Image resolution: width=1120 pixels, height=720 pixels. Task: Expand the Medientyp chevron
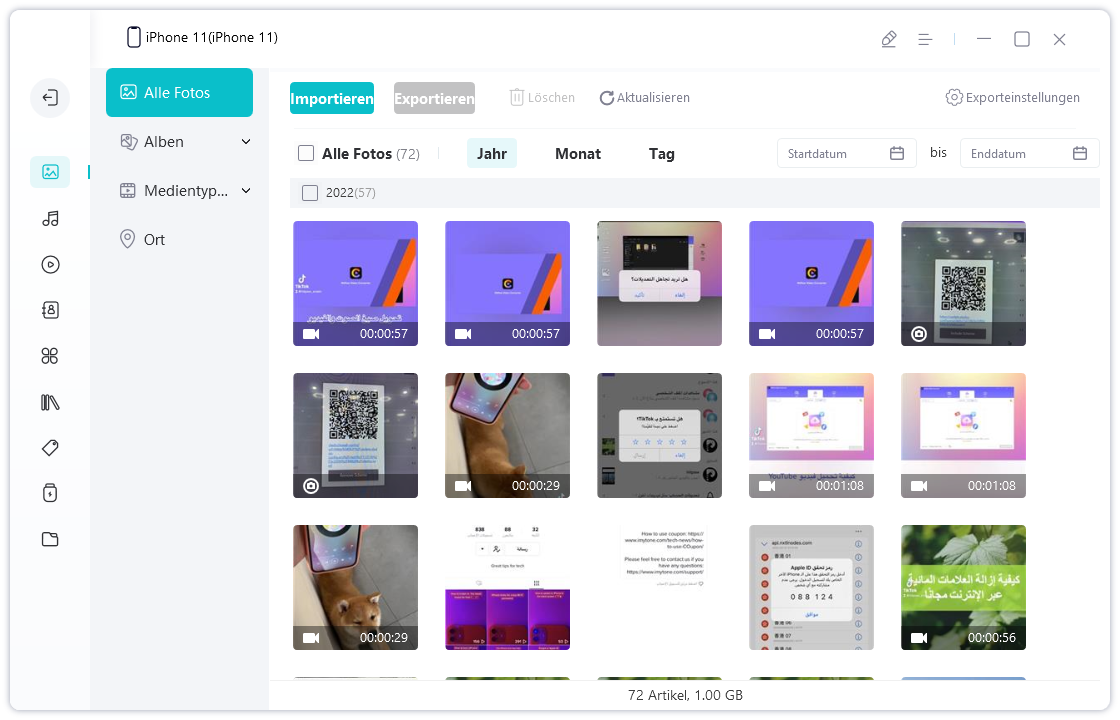pos(246,191)
